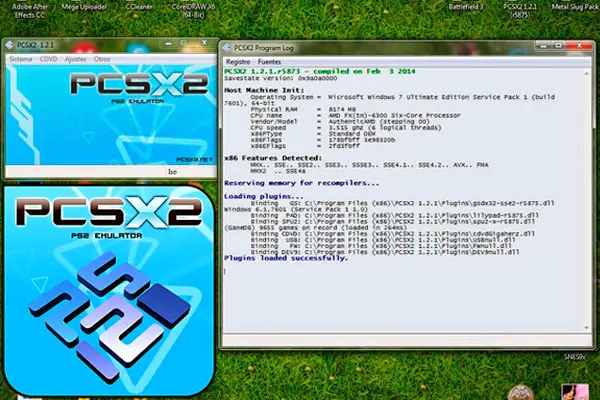This screenshot has width=600, height=400.
Task: Click the PCSX2 1.2.1 window title icon
Action: coord(10,45)
